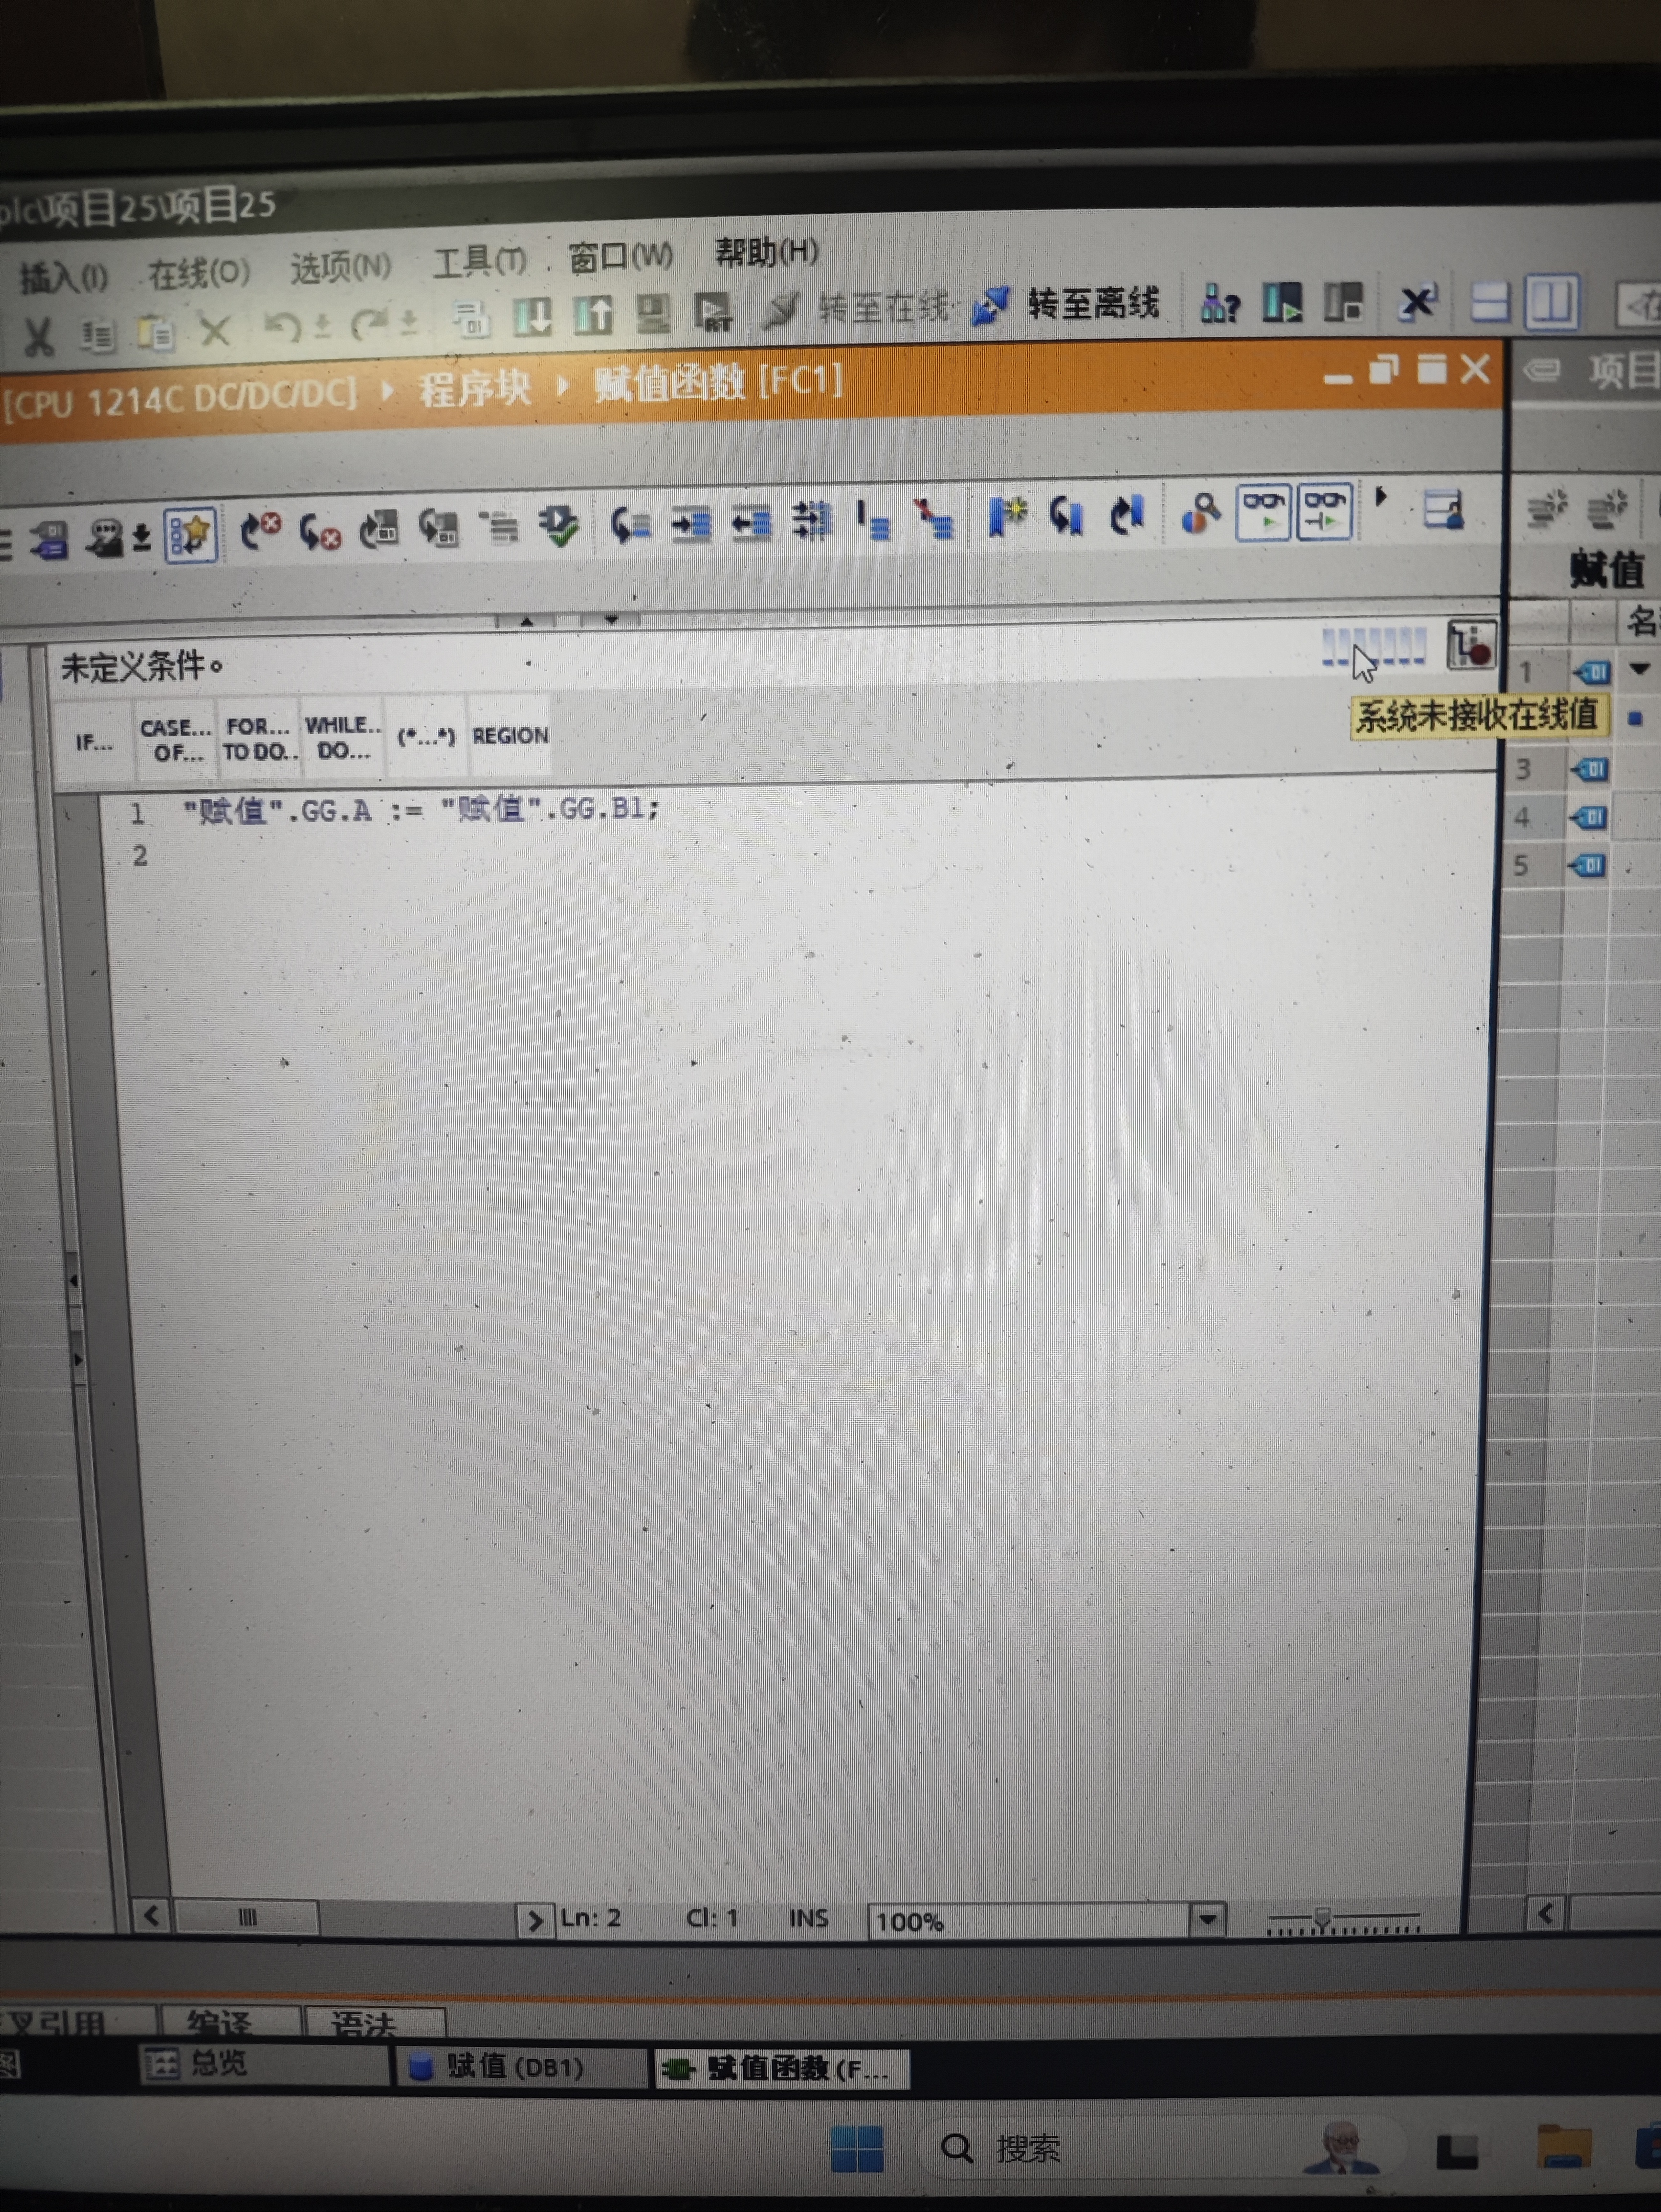Toggle favorites display in editor toolbar
This screenshot has height=2212, width=1661.
click(x=191, y=534)
